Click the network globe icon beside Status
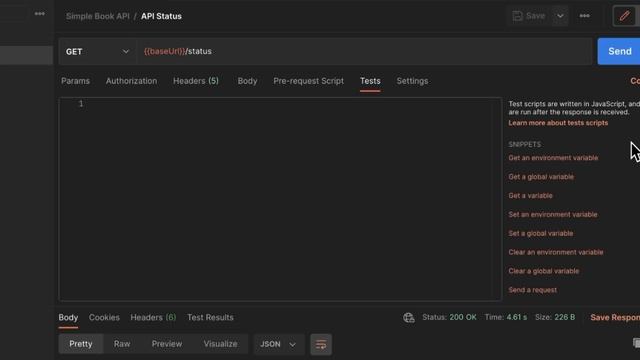Screen dimensions: 640x360 [409, 318]
